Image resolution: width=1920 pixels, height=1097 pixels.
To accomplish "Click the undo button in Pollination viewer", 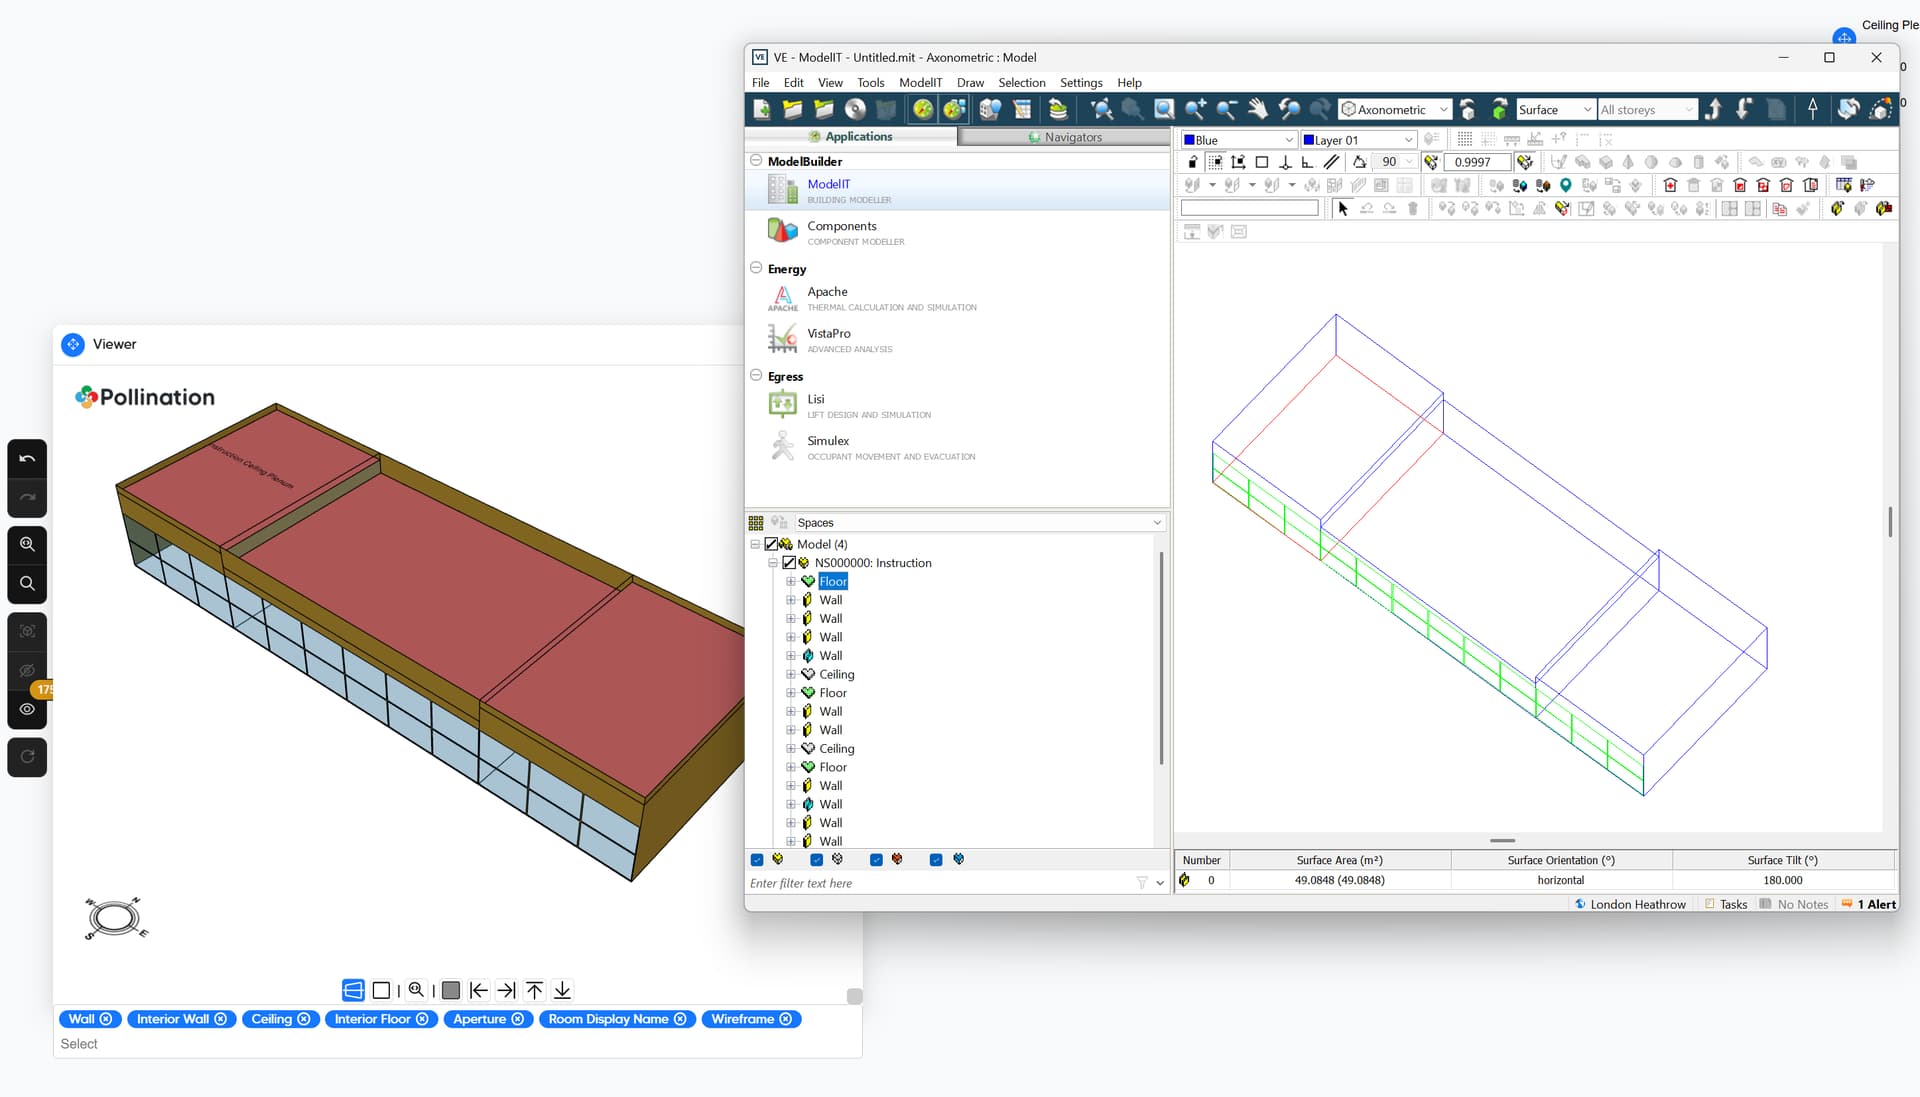I will [x=27, y=459].
